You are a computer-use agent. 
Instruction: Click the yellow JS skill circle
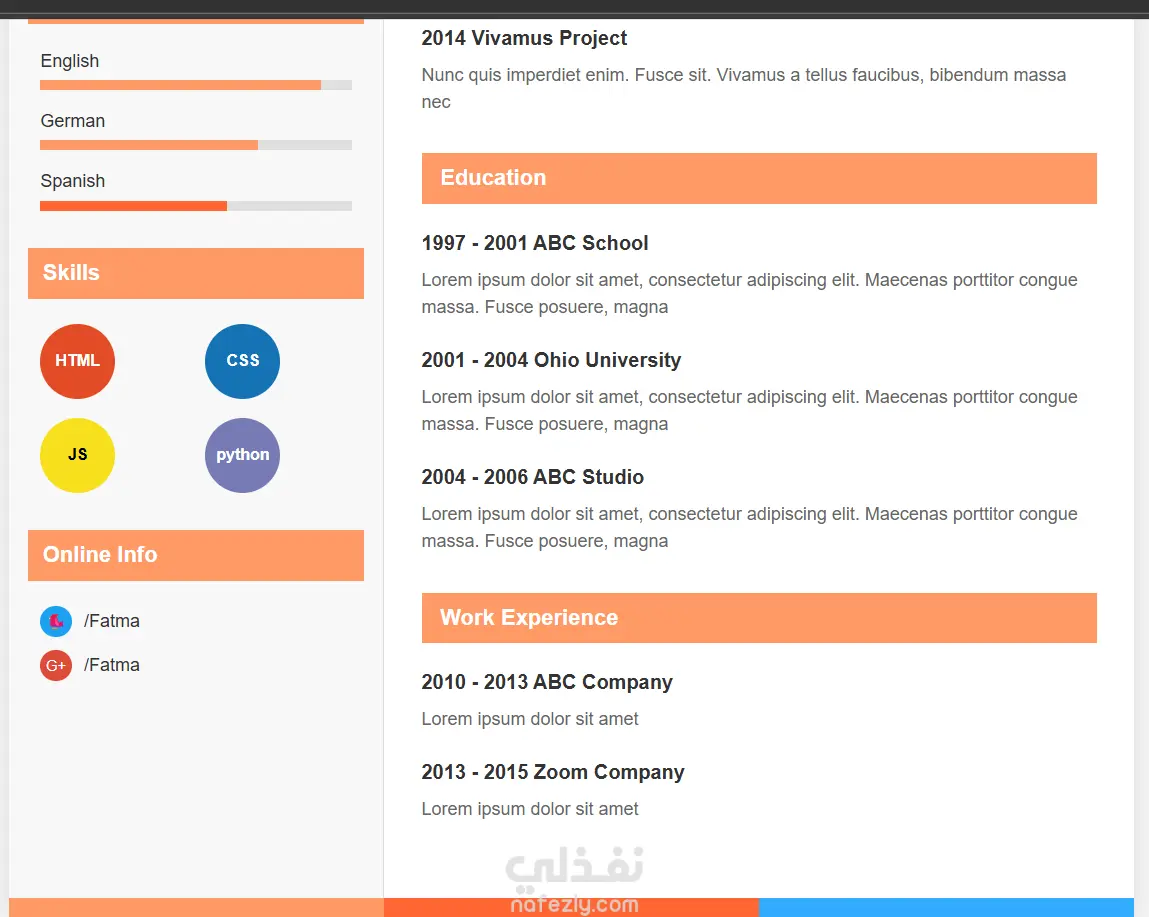click(77, 455)
